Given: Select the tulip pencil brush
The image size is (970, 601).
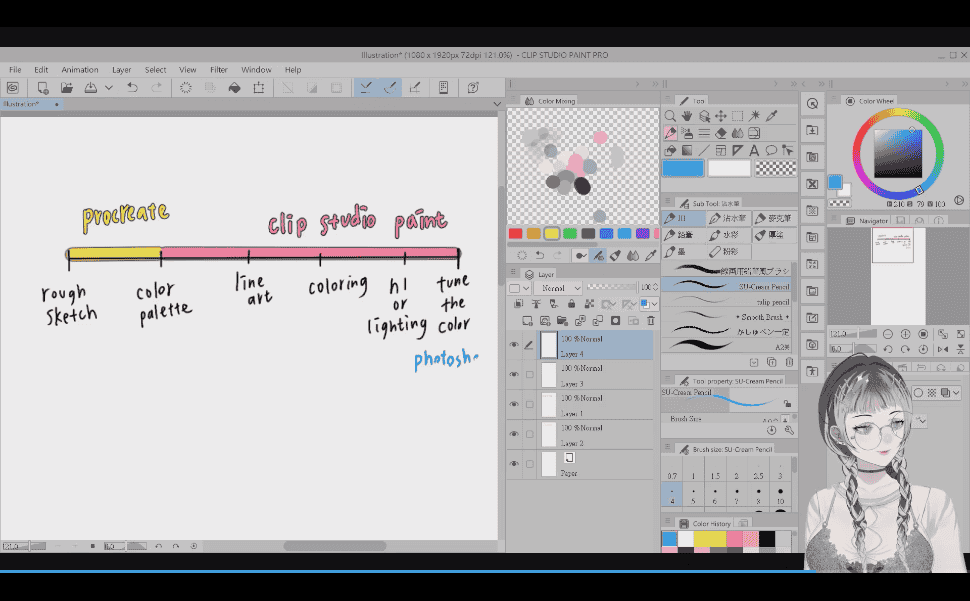Looking at the screenshot, I should (x=726, y=301).
